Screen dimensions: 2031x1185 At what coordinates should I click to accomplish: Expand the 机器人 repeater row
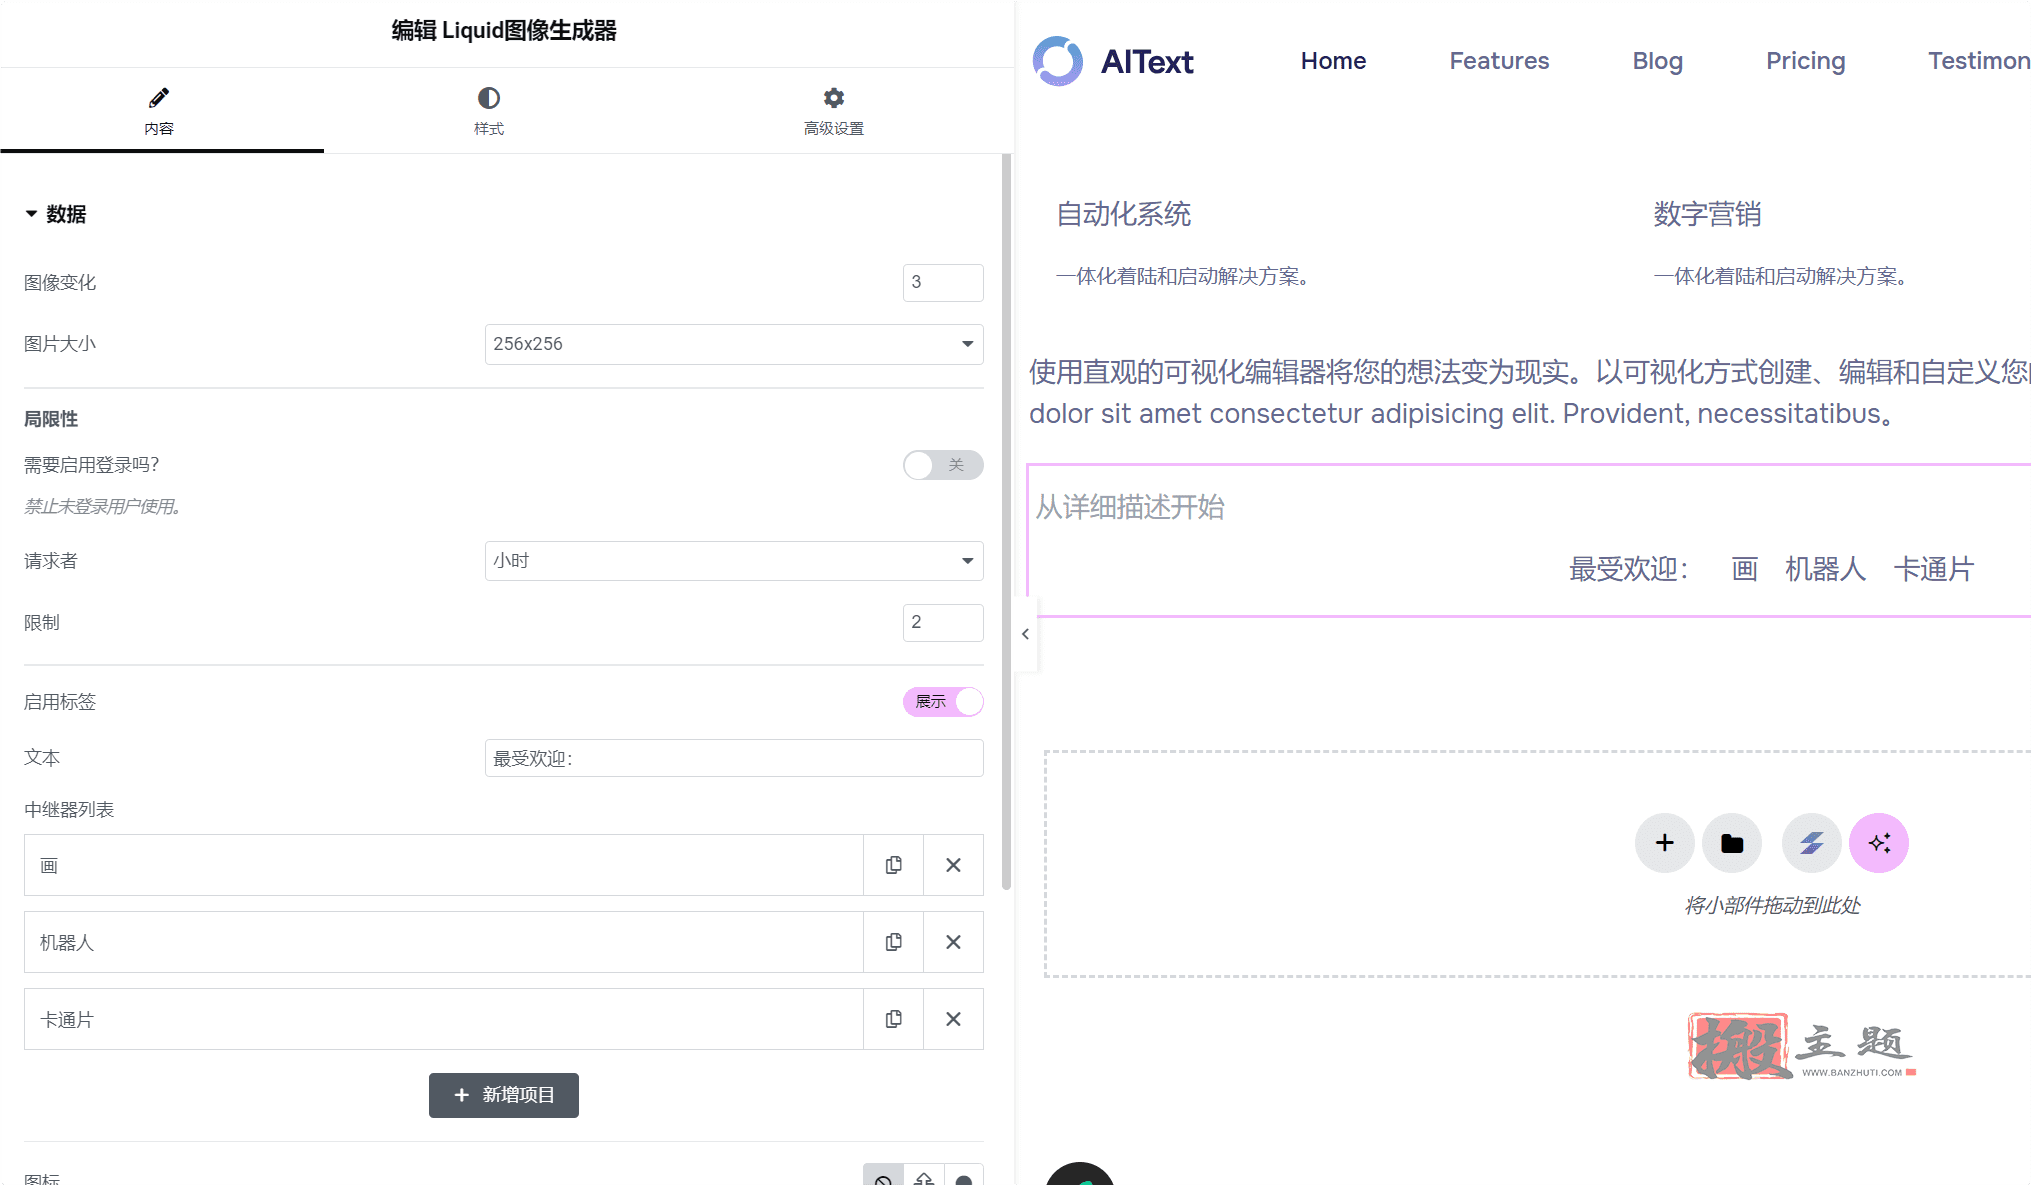tap(443, 942)
